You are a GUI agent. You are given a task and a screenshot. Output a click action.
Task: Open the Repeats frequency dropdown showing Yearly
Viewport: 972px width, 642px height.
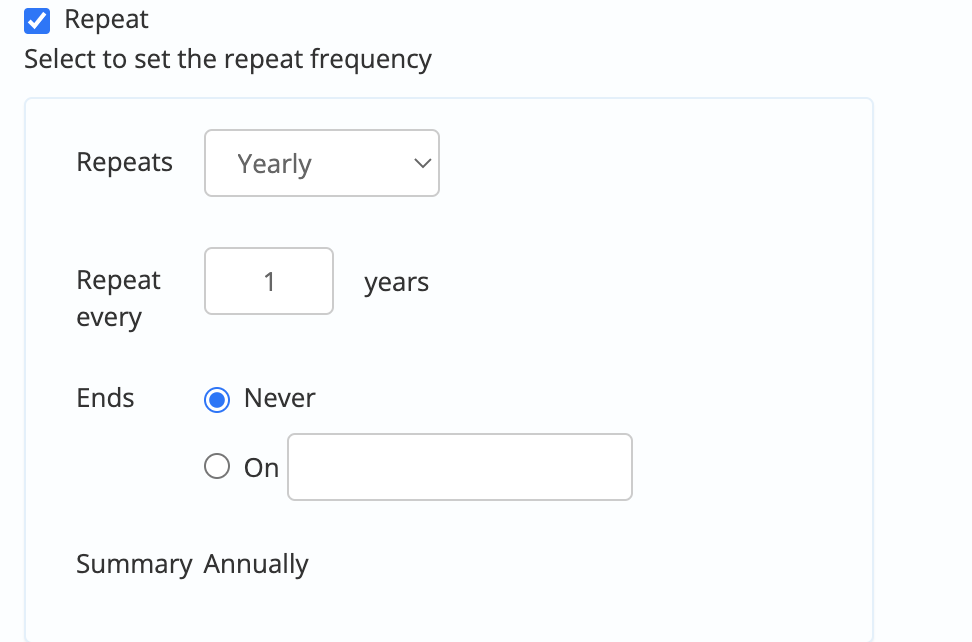pos(321,163)
